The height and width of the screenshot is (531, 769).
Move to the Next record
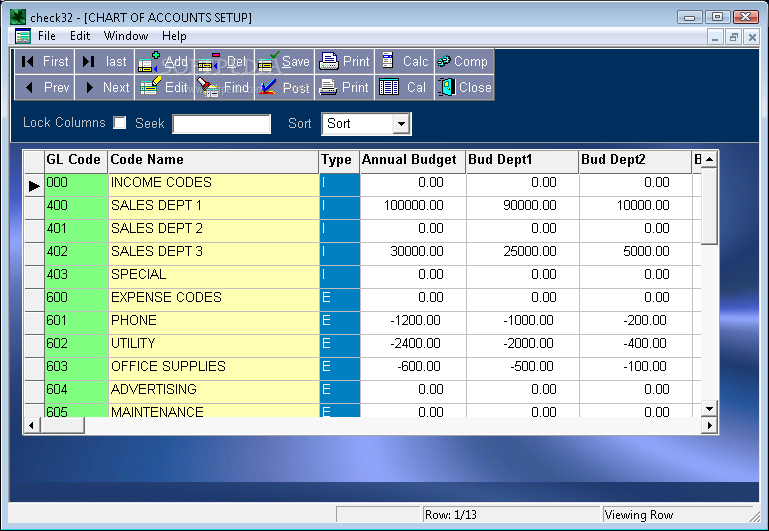tap(104, 88)
